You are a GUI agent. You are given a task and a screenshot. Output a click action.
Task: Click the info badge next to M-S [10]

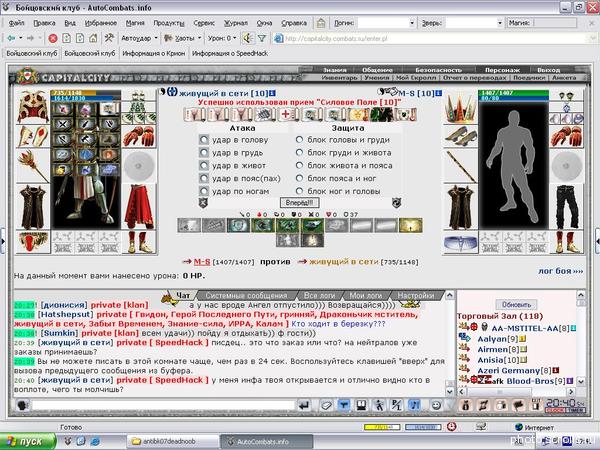(439, 93)
